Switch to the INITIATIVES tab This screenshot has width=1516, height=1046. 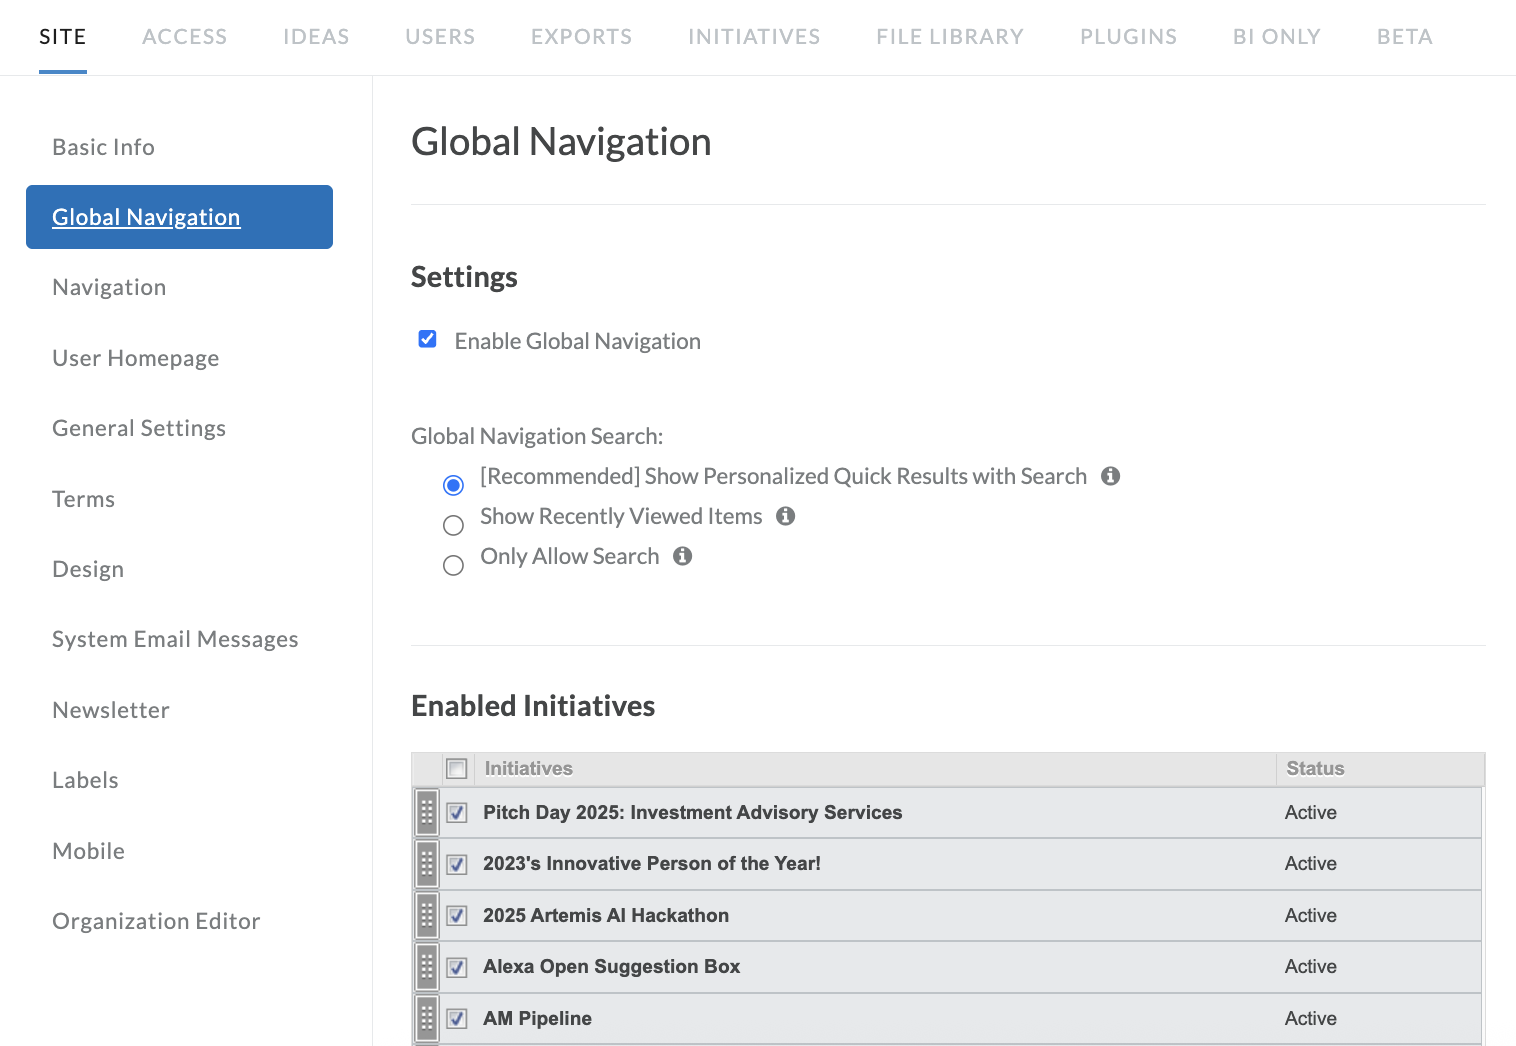pyautogui.click(x=754, y=37)
